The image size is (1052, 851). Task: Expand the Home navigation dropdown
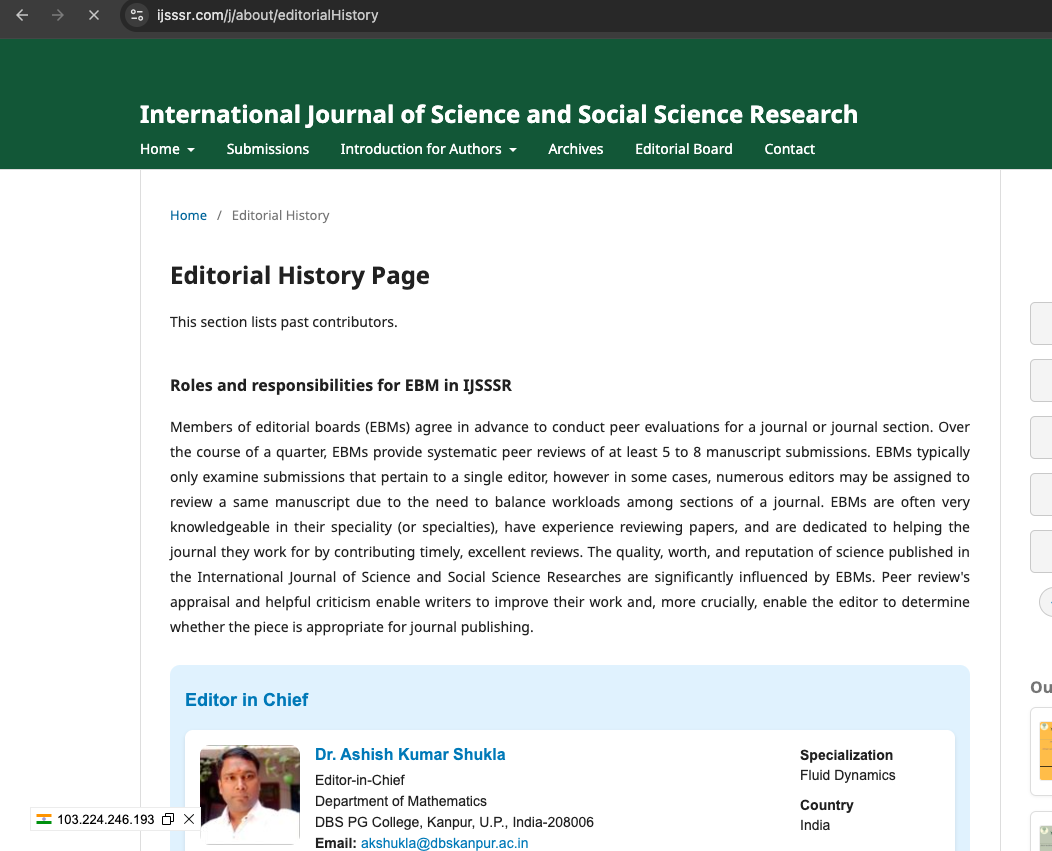(x=167, y=149)
